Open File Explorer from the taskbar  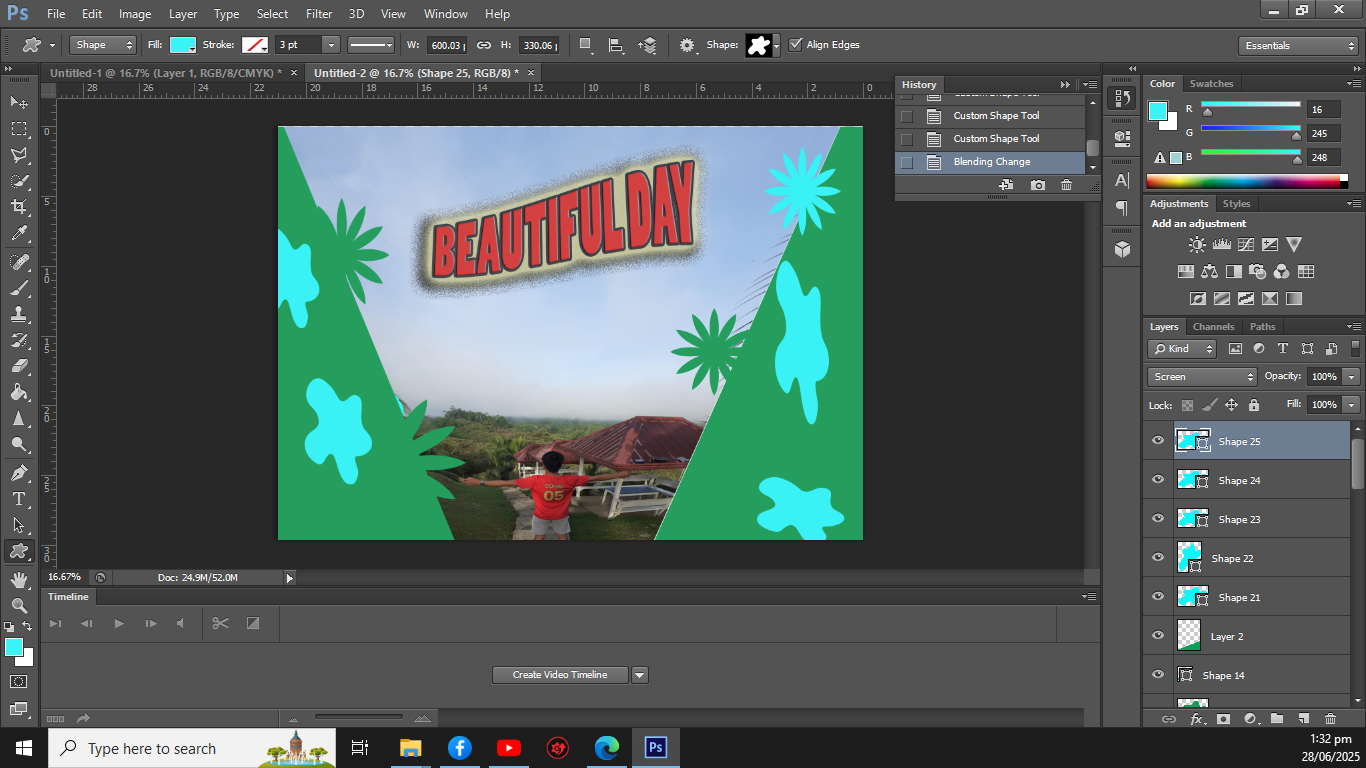point(411,748)
